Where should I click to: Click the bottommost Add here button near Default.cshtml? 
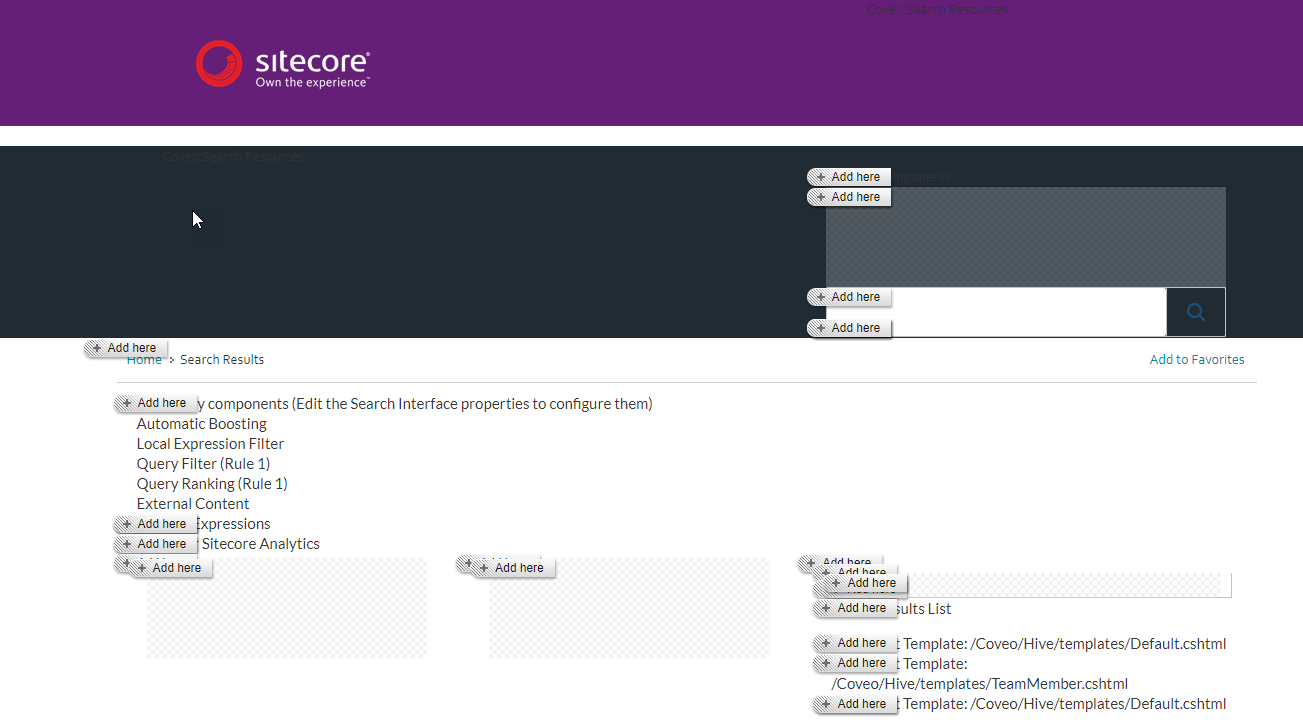(854, 704)
